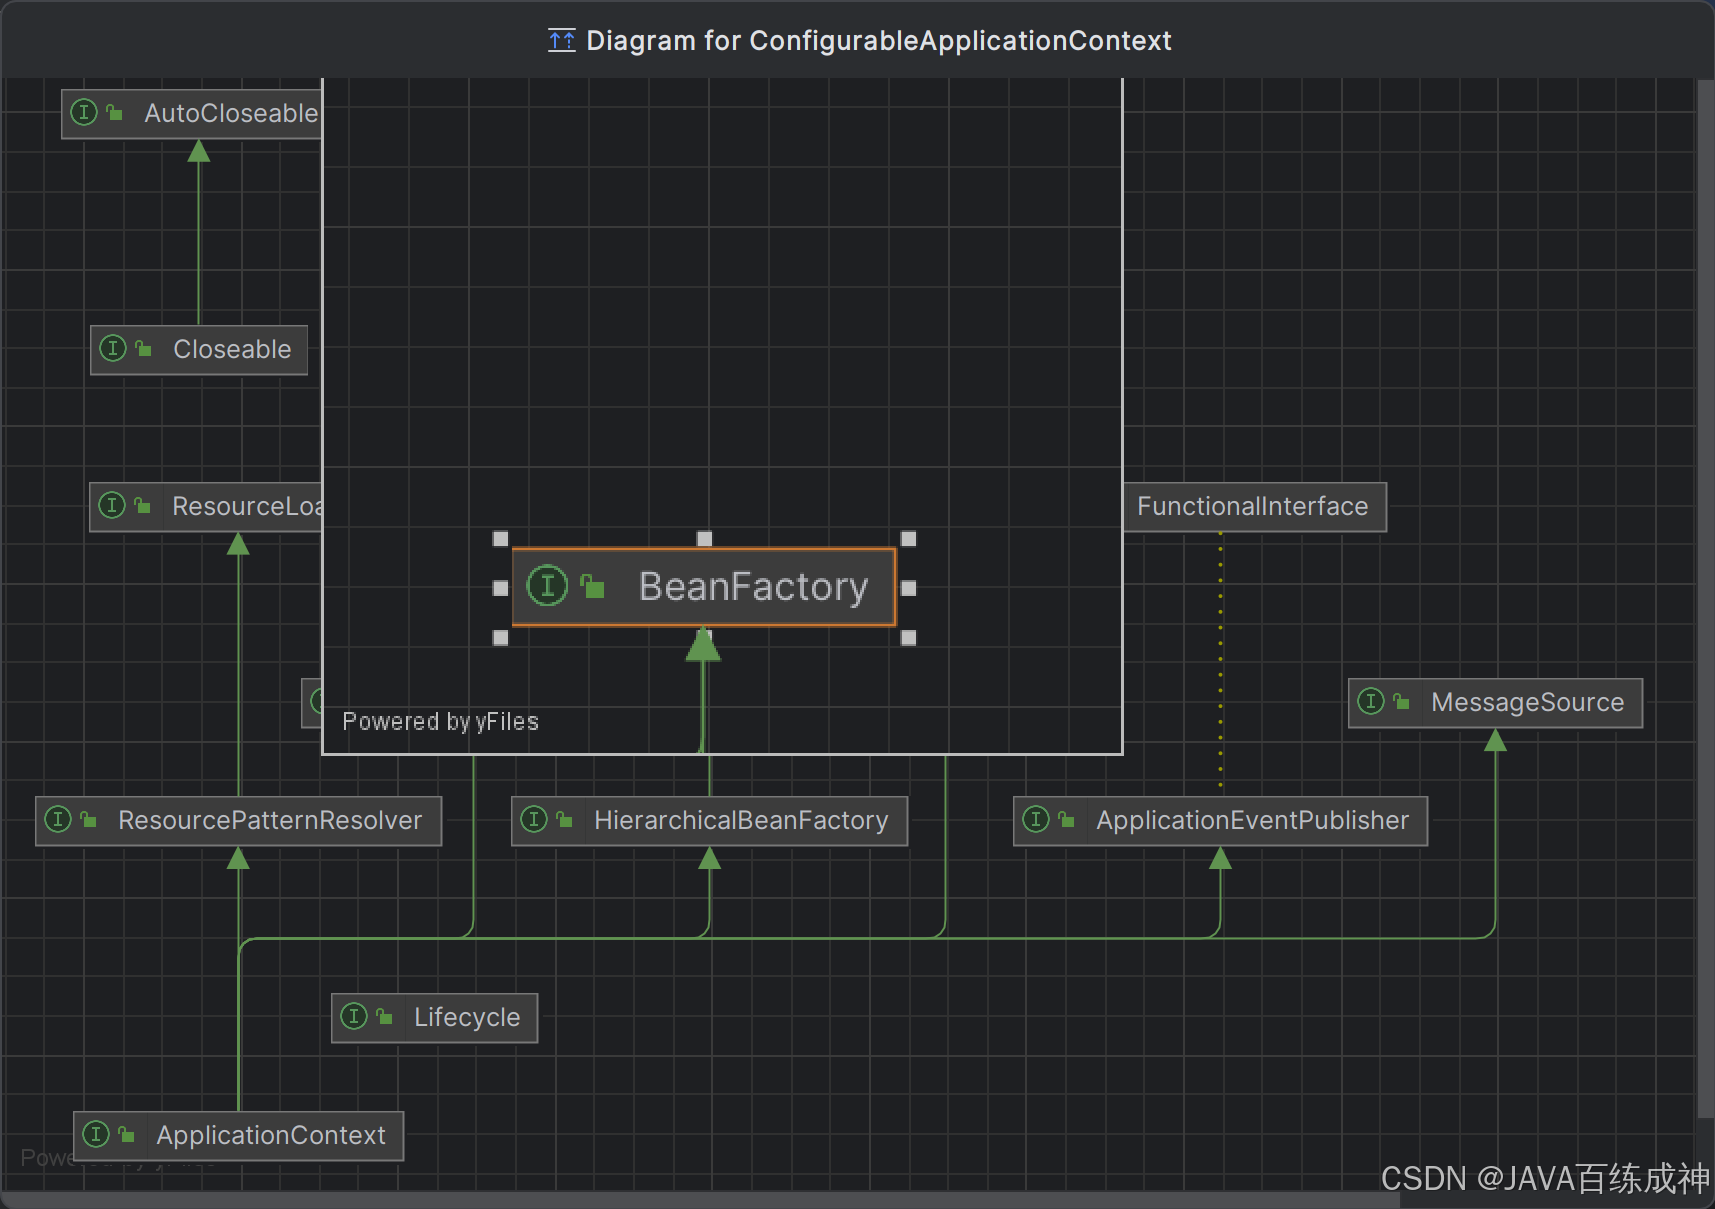Click the public lock icon on ResourcePatternResolver
Screen dimensions: 1715x1209
[89, 820]
